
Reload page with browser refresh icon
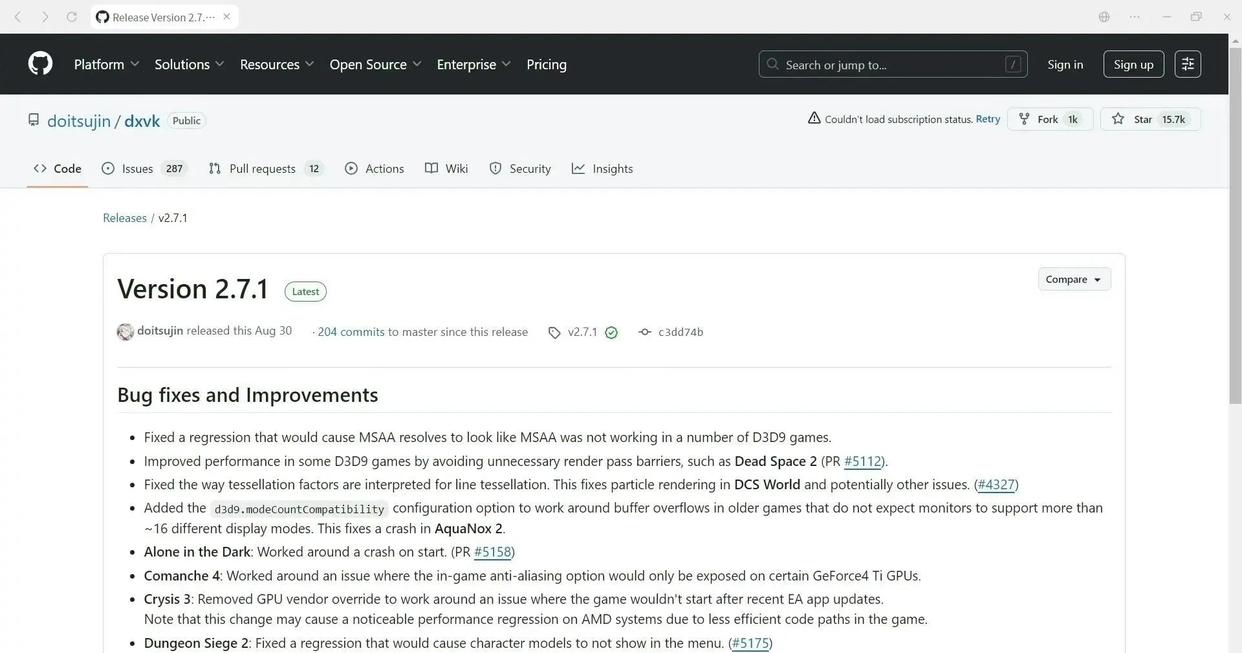point(72,17)
